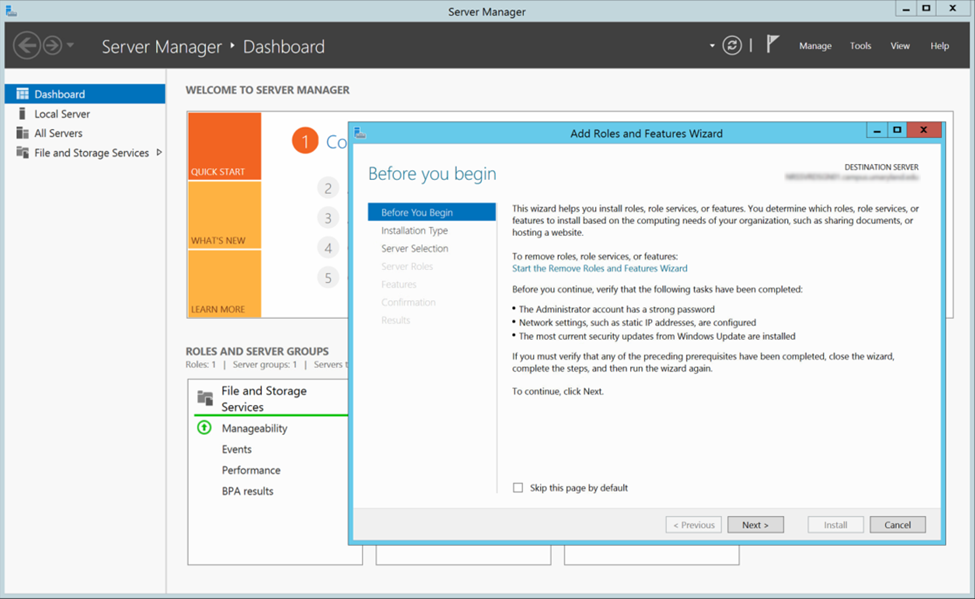Click the Next button in wizard

755,525
